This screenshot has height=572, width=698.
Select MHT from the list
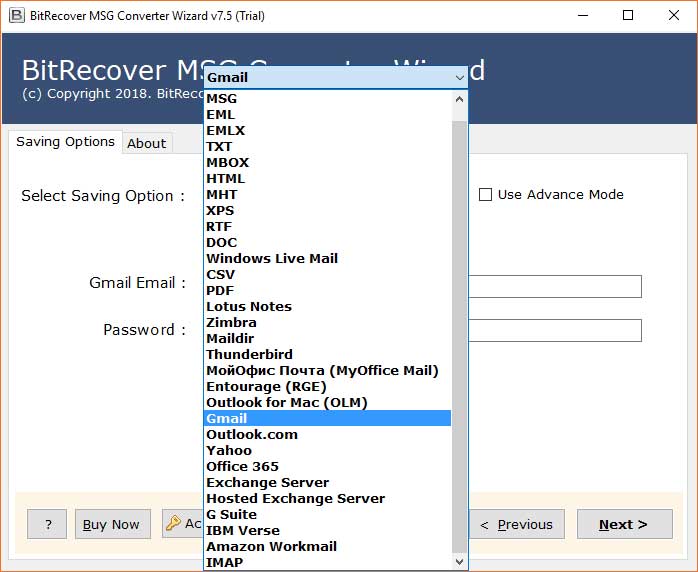(328, 195)
